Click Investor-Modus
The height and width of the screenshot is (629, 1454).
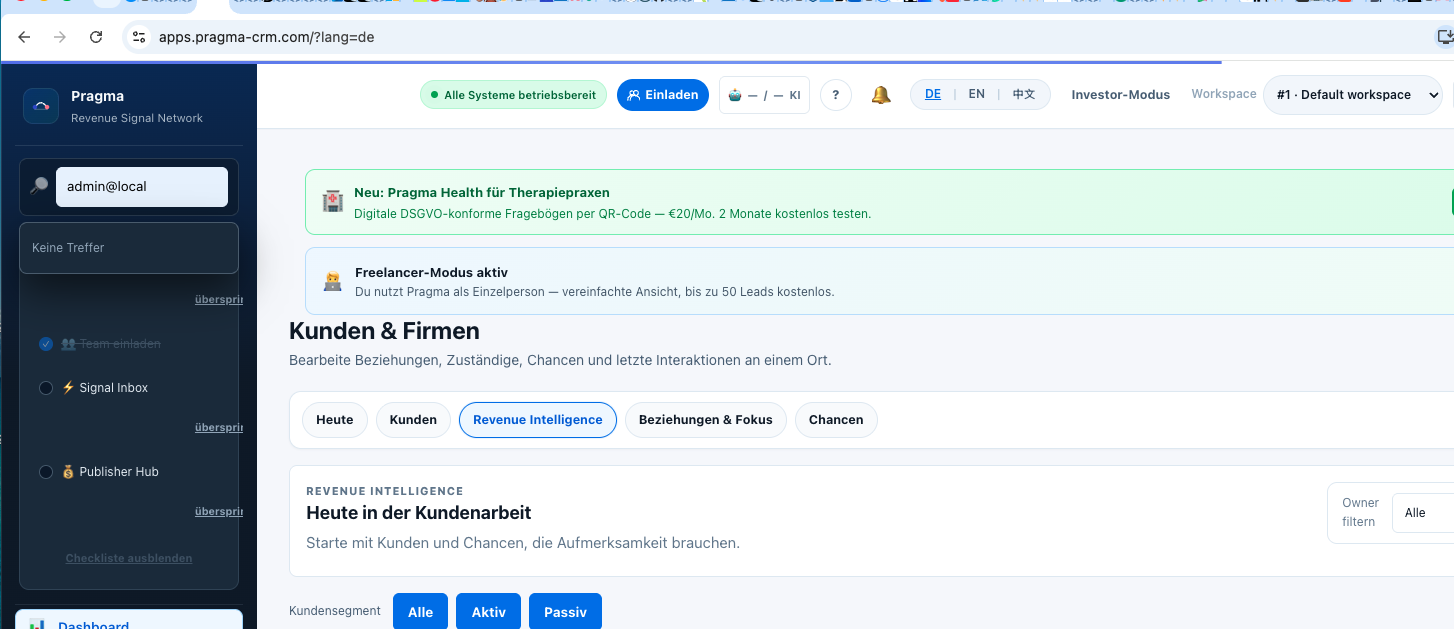point(1120,95)
